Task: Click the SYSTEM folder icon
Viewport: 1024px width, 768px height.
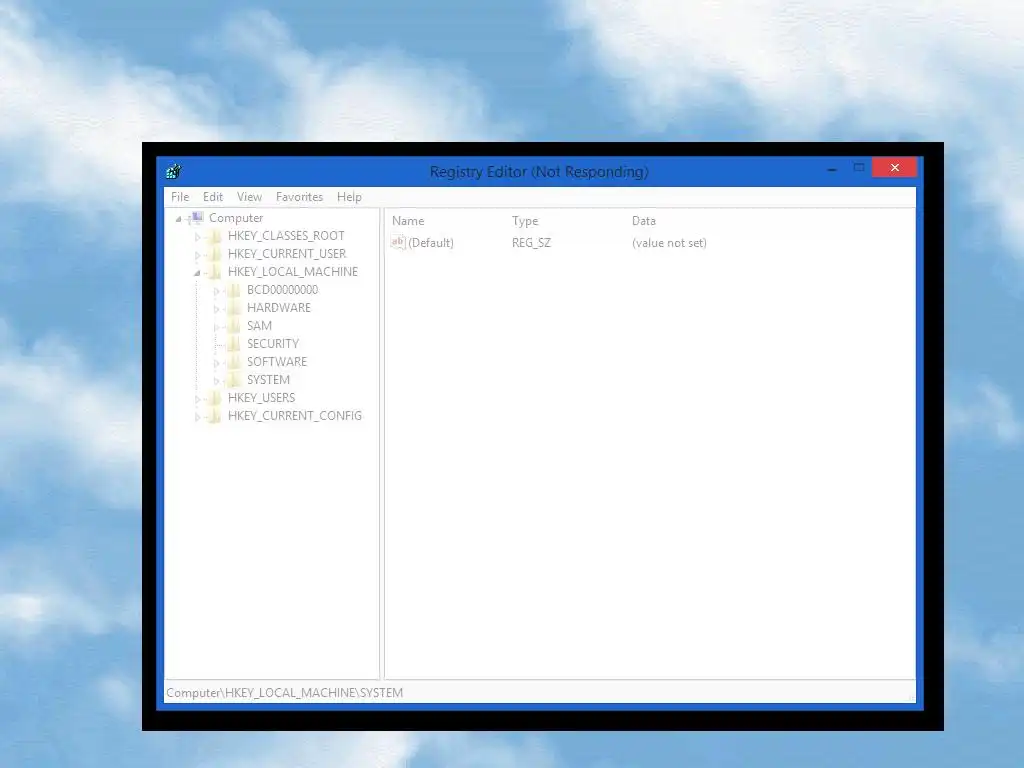Action: 234,380
